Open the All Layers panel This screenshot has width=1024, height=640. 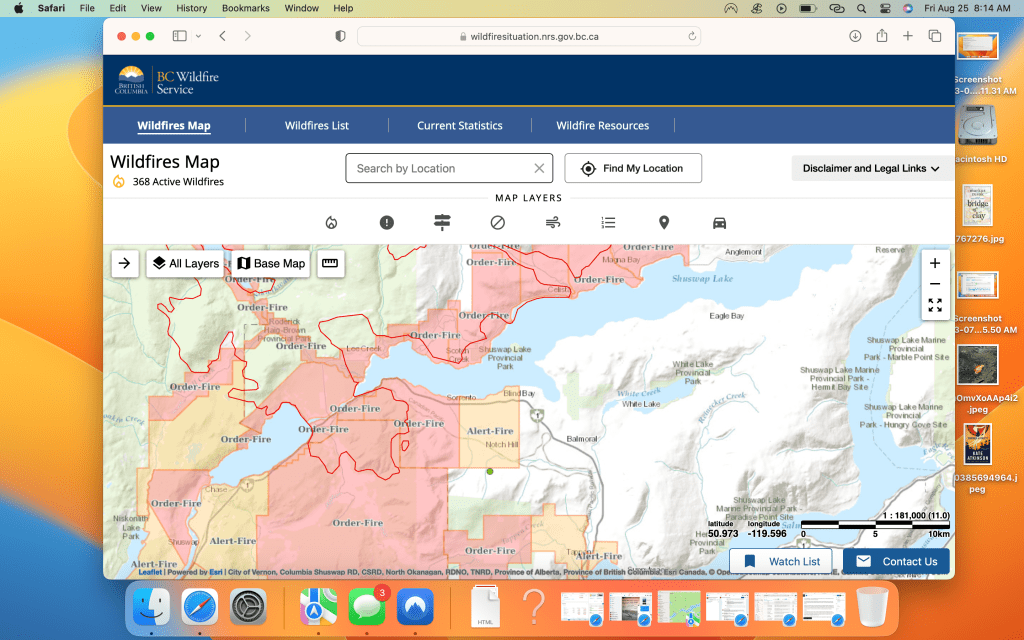pos(185,263)
